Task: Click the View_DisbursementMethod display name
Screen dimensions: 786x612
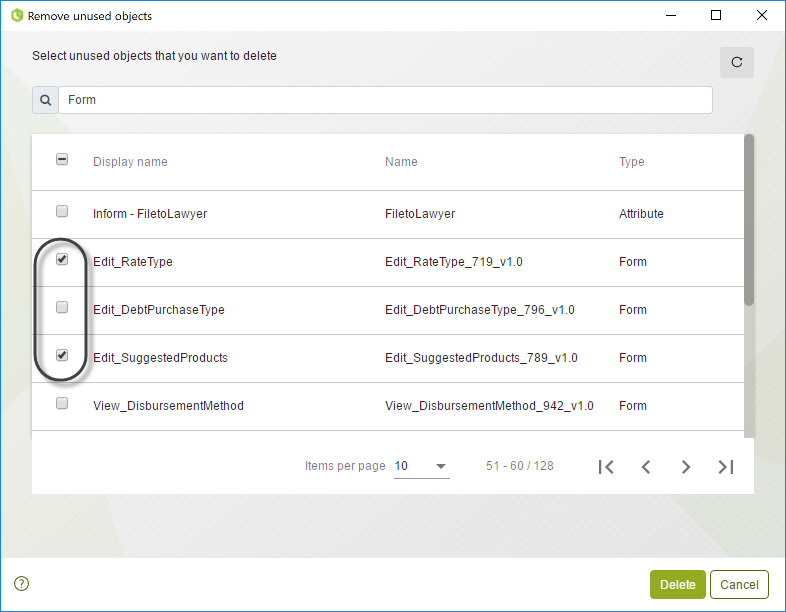Action: click(x=168, y=406)
